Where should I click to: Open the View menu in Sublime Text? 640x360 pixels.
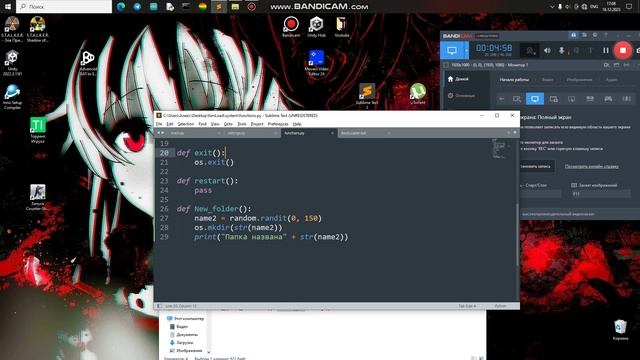(215, 124)
